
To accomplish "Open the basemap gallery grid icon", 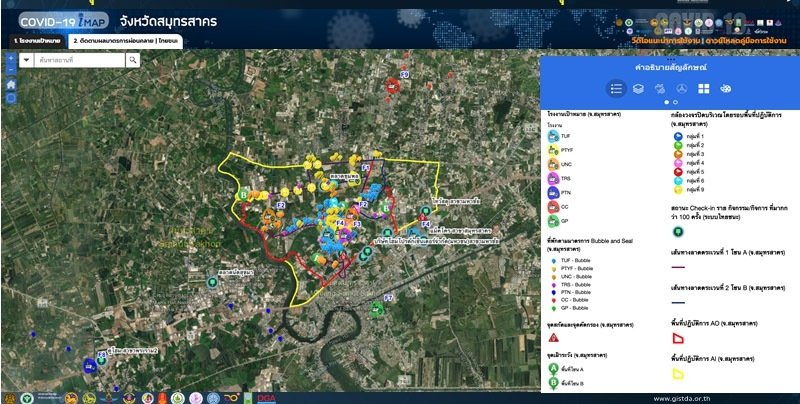I will [x=703, y=89].
